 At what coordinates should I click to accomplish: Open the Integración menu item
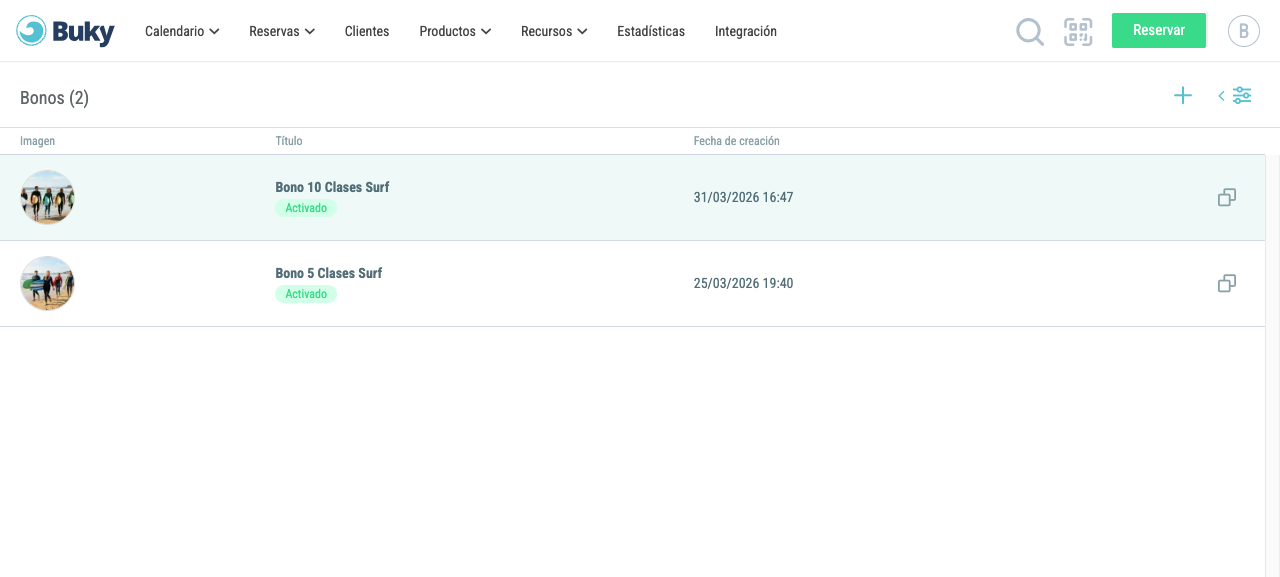tap(746, 31)
